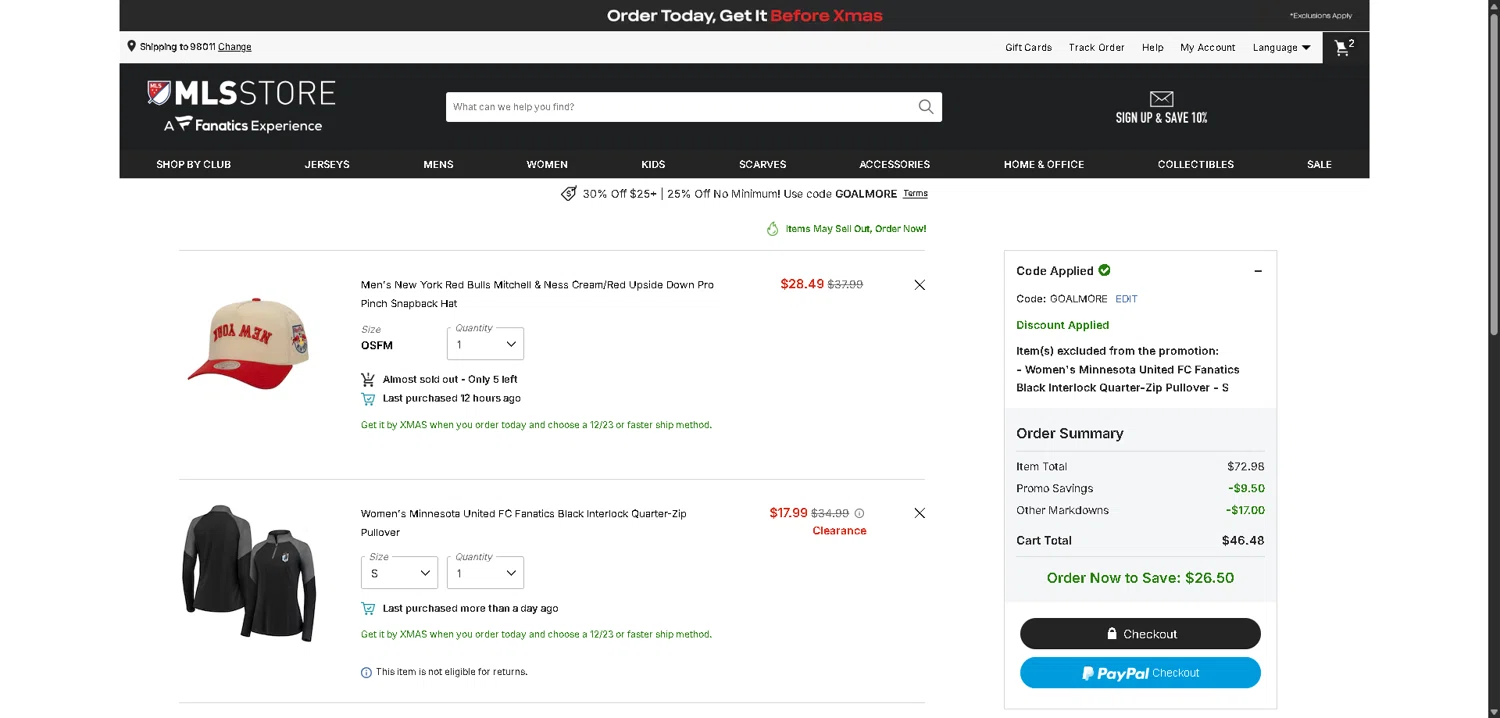The height and width of the screenshot is (718, 1500).
Task: Click the Cart Total amount $46.48
Action: pos(1243,540)
